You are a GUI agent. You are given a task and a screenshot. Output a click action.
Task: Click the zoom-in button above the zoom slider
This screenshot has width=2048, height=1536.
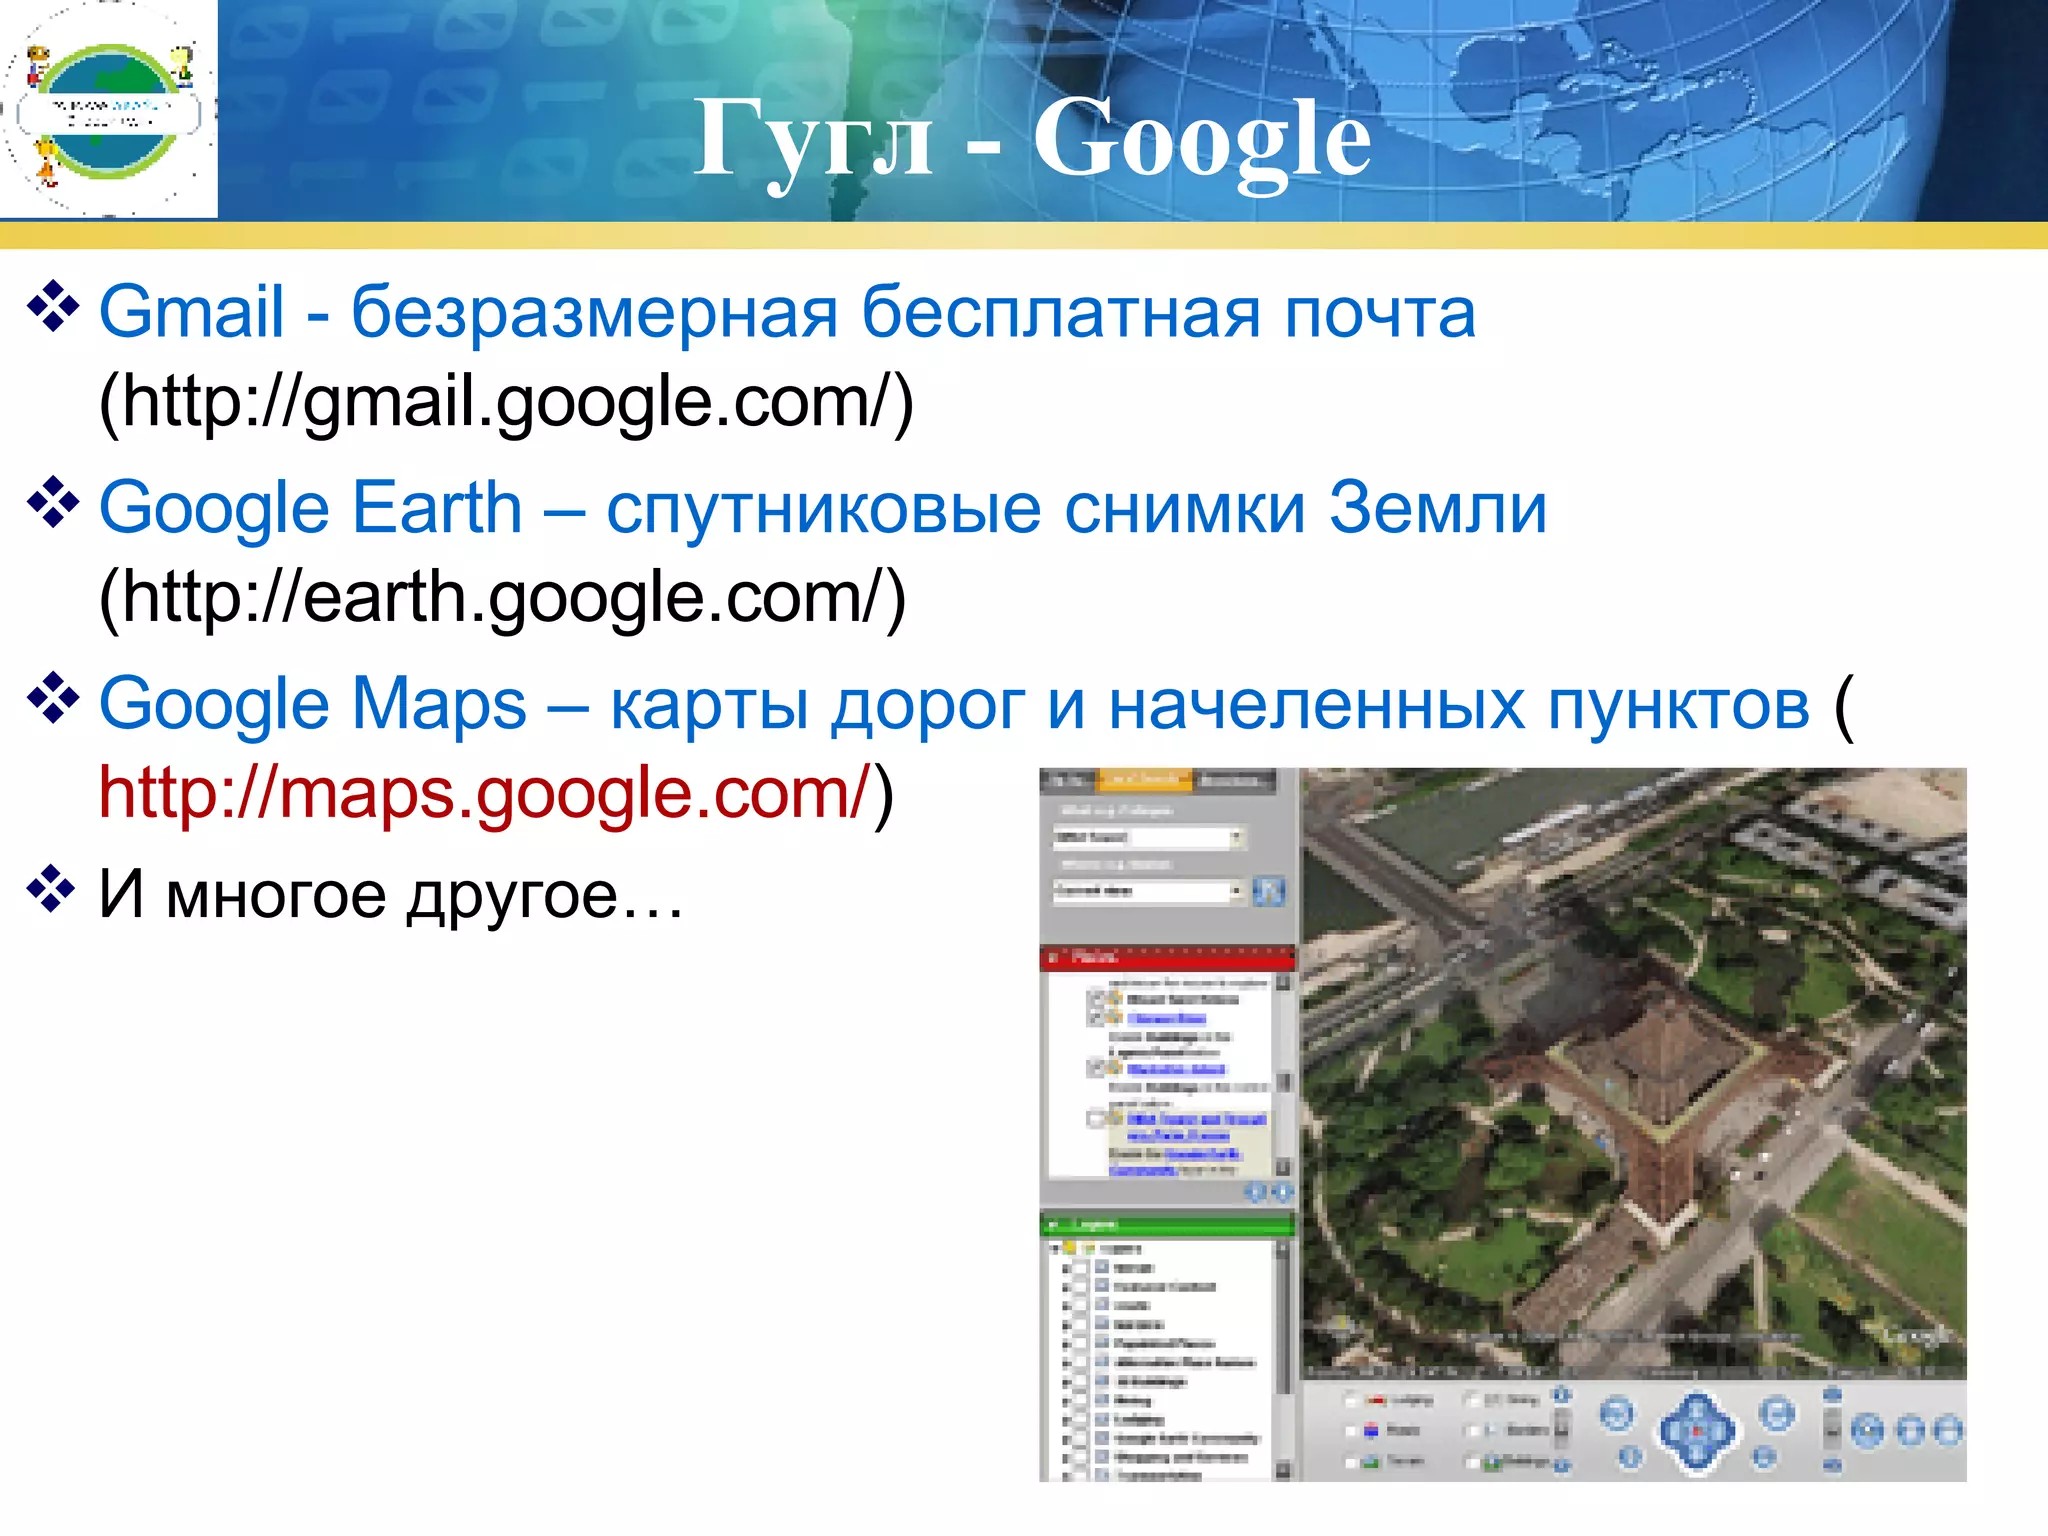[x=1562, y=1394]
